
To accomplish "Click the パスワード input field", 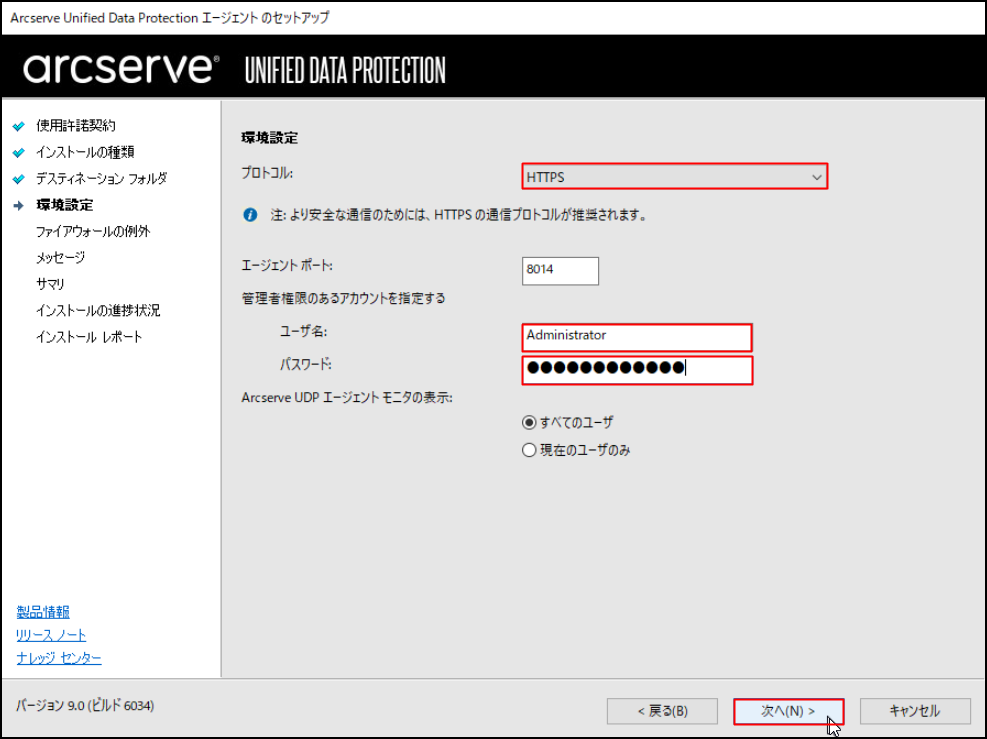I will tap(637, 370).
